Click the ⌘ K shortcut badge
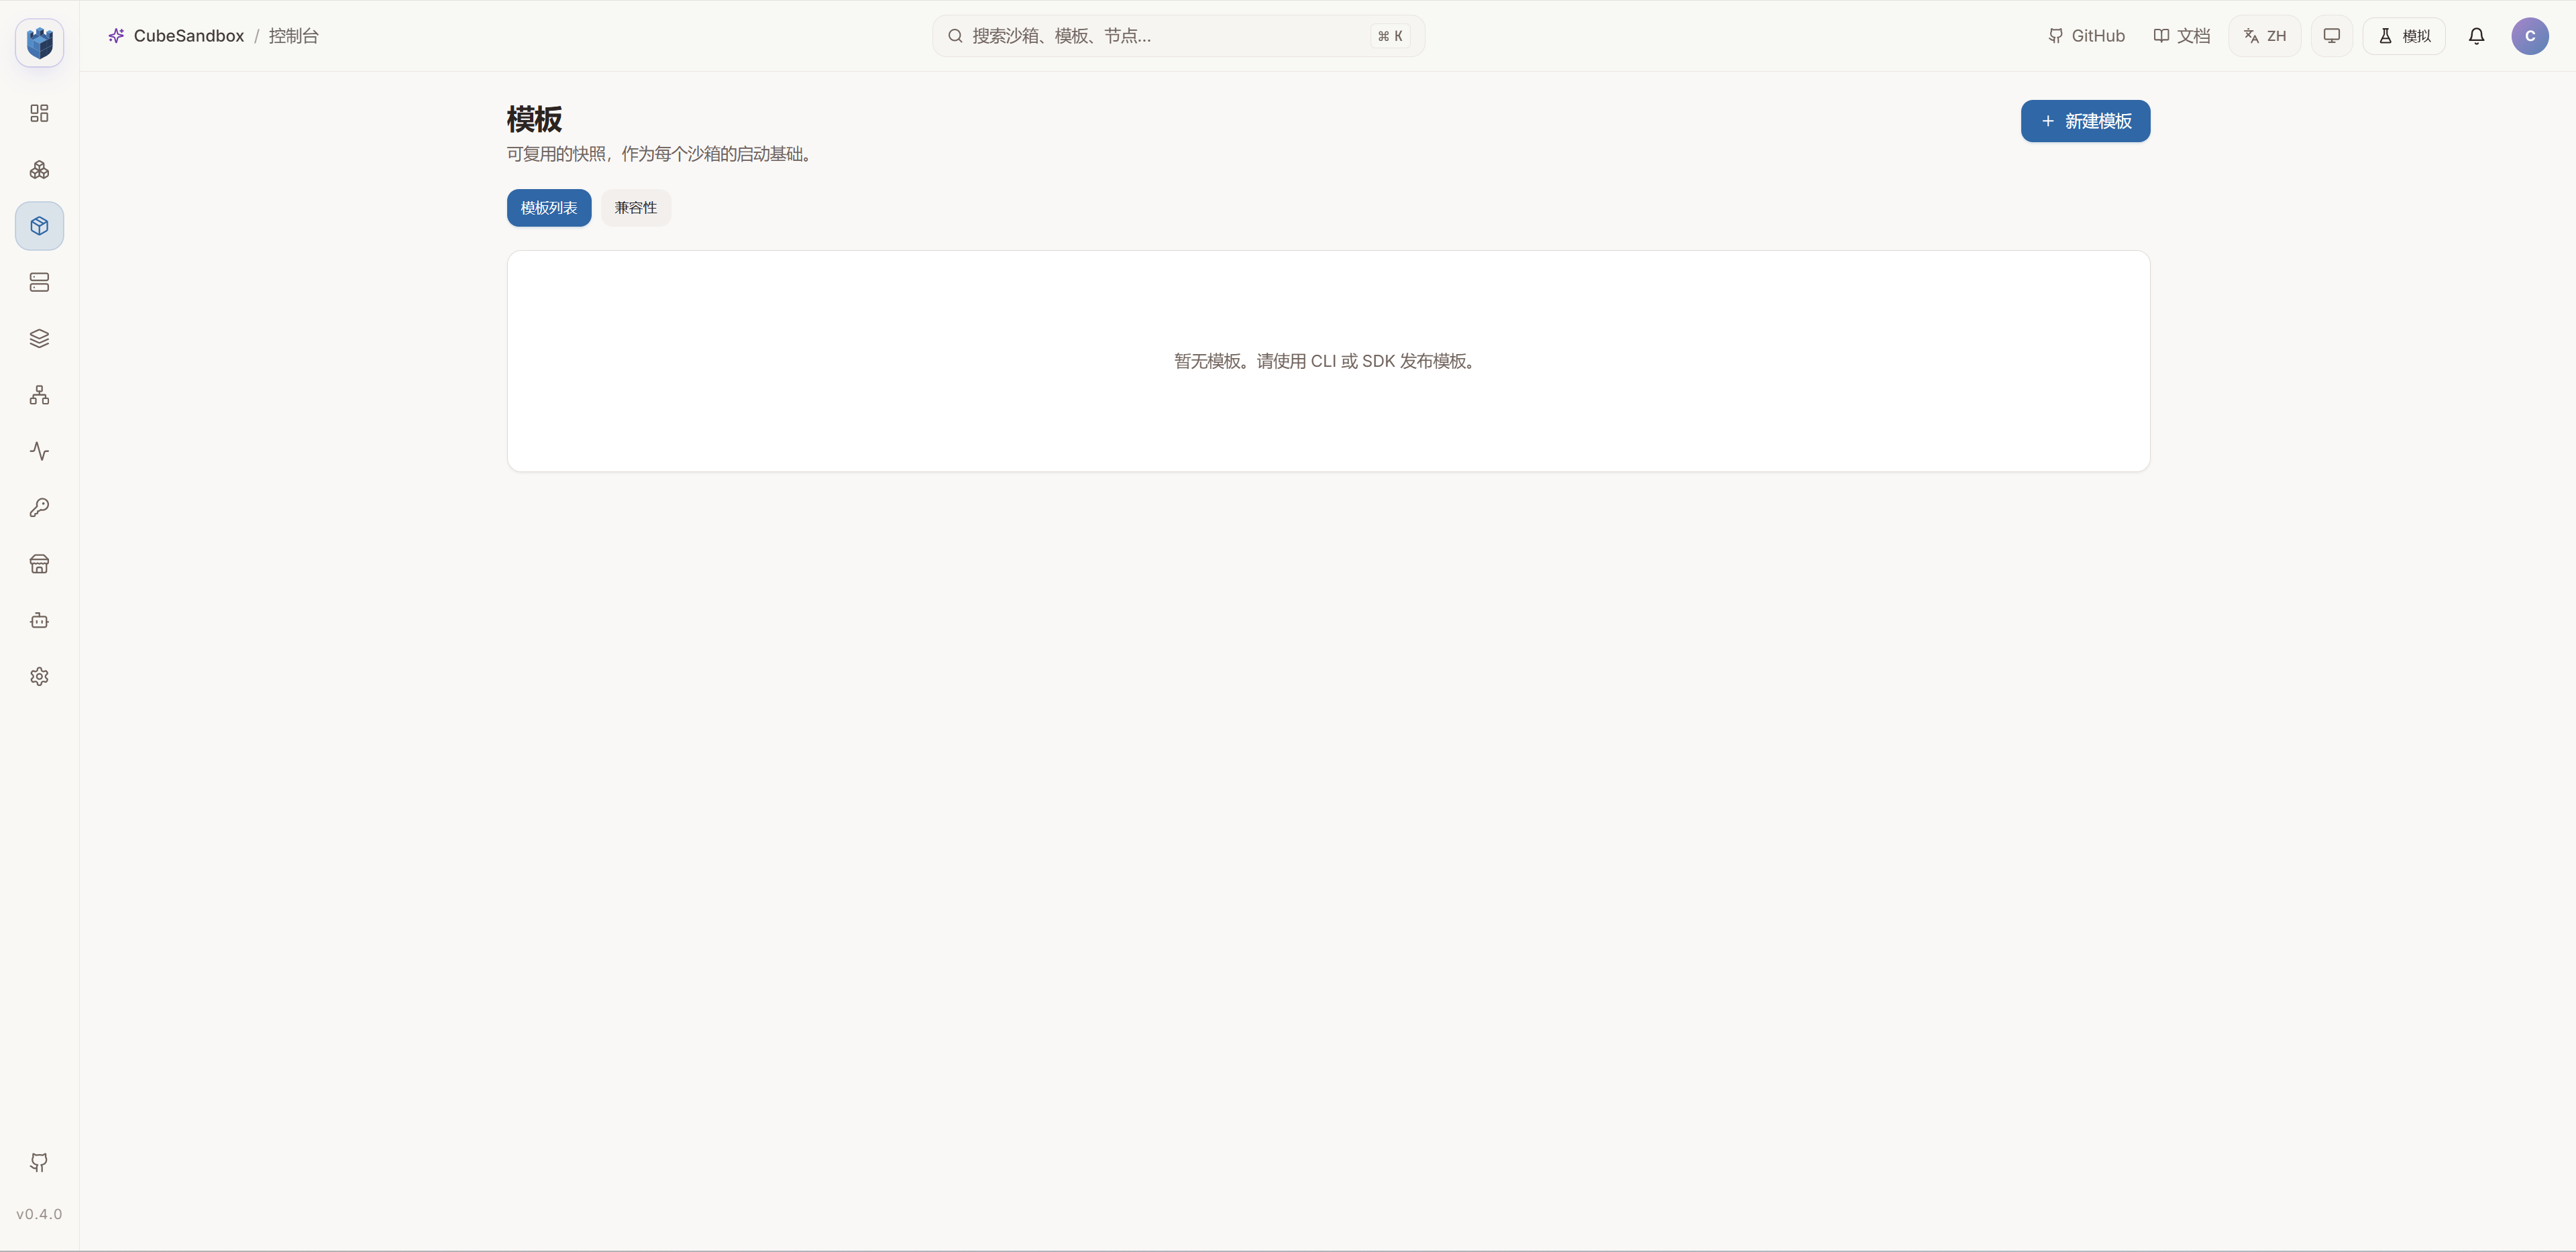The width and height of the screenshot is (2576, 1252). click(1390, 36)
